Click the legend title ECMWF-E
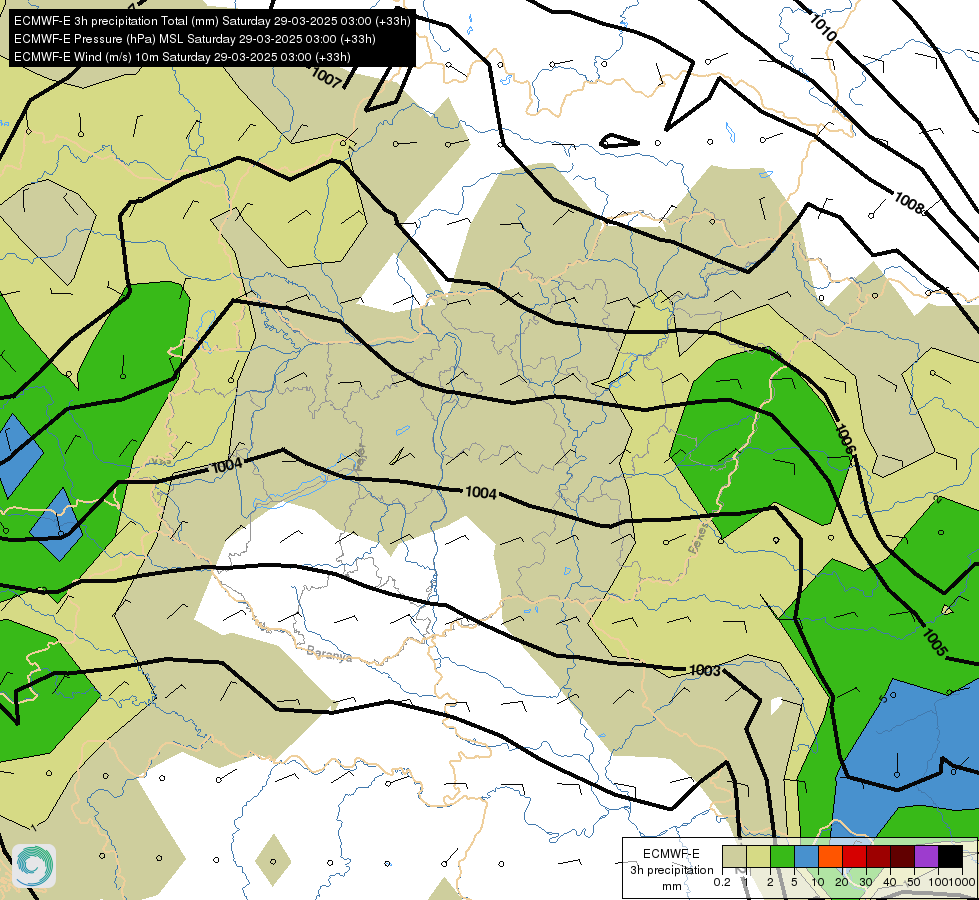 671,854
